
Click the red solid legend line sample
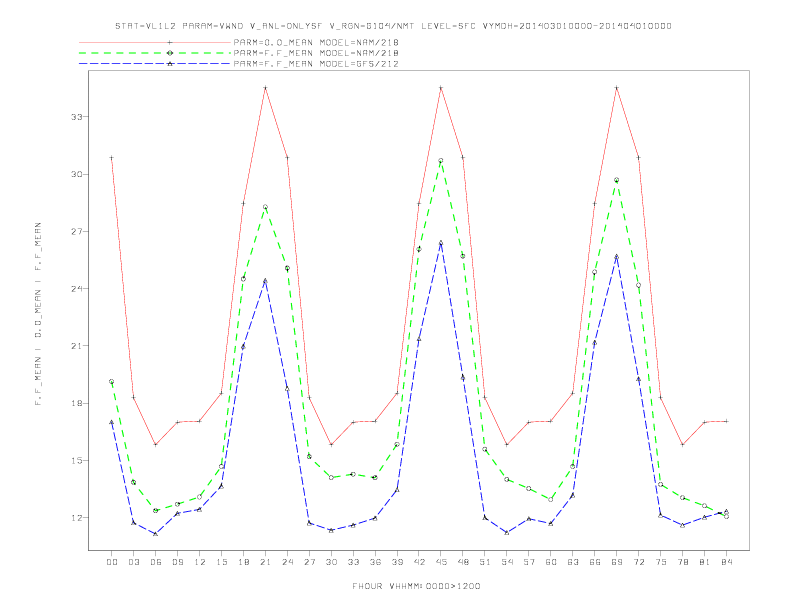(155, 42)
